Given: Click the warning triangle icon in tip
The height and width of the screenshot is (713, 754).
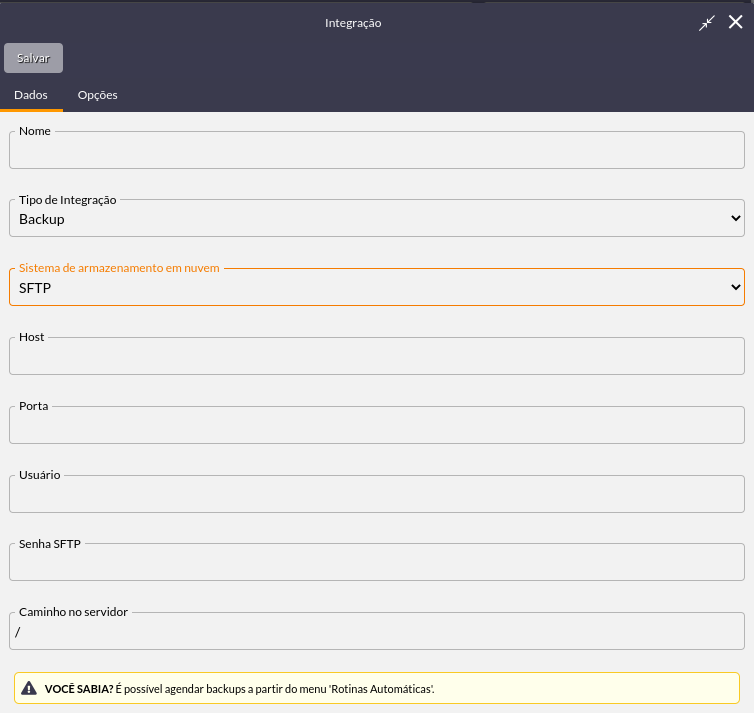Looking at the screenshot, I should coord(29,688).
